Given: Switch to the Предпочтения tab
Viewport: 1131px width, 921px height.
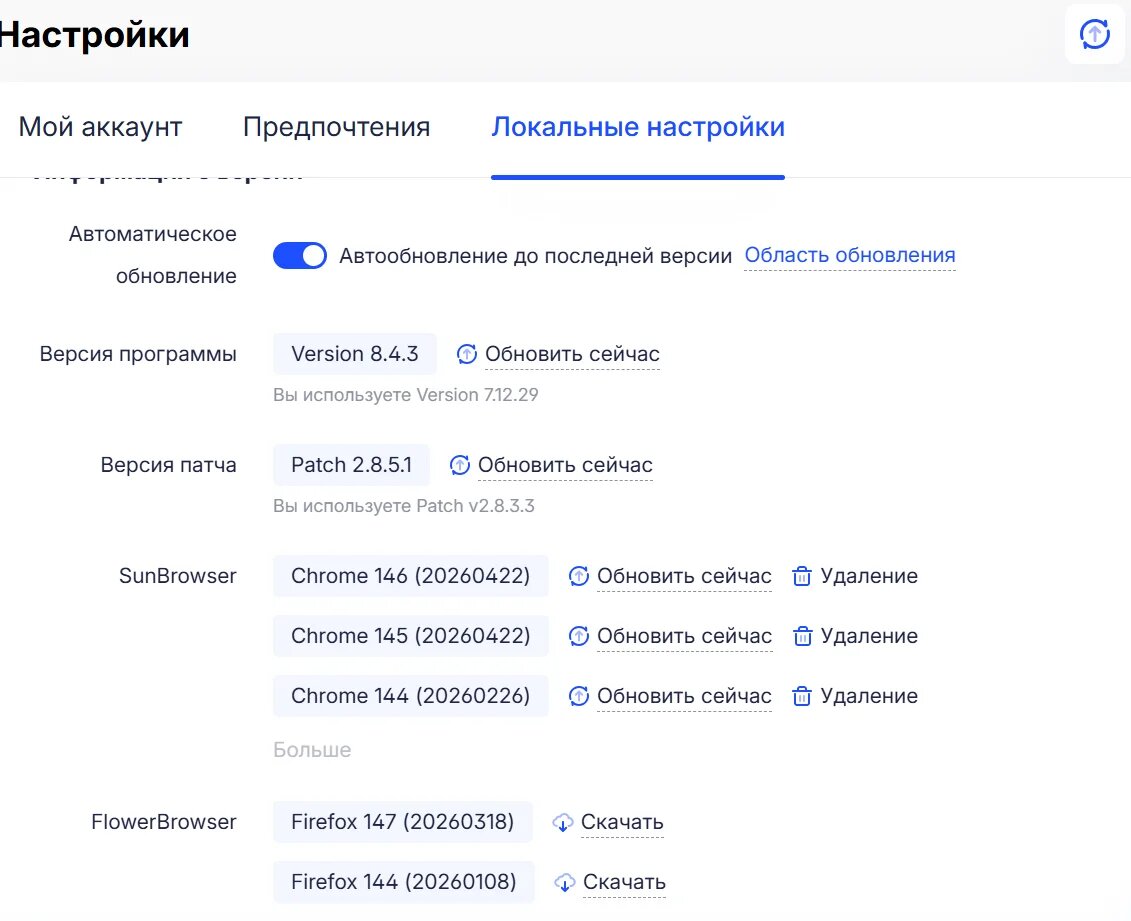Looking at the screenshot, I should pos(336,127).
